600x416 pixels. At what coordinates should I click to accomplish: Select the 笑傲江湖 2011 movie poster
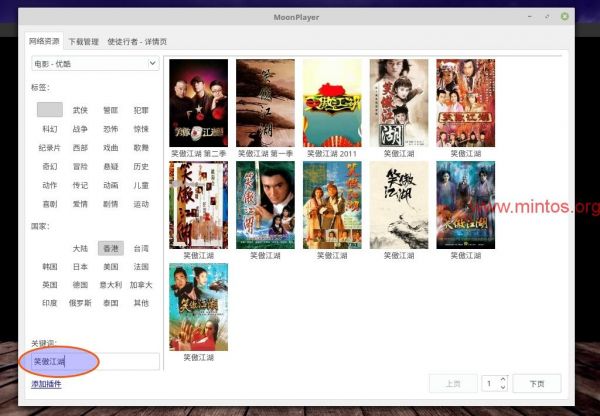click(331, 103)
